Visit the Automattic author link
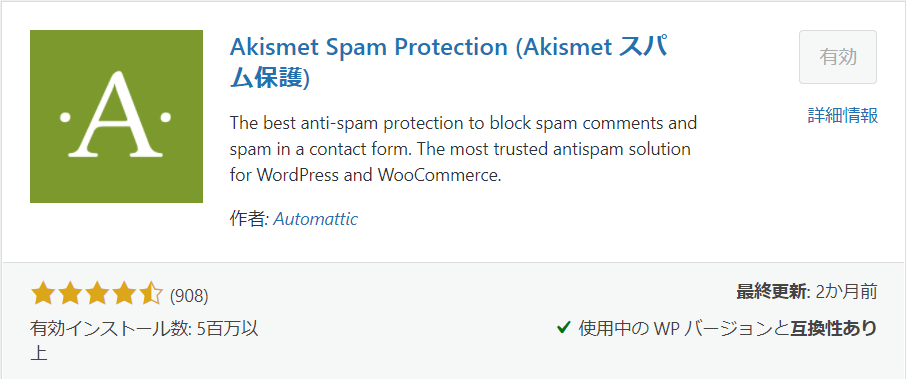906x379 pixels. coord(315,219)
